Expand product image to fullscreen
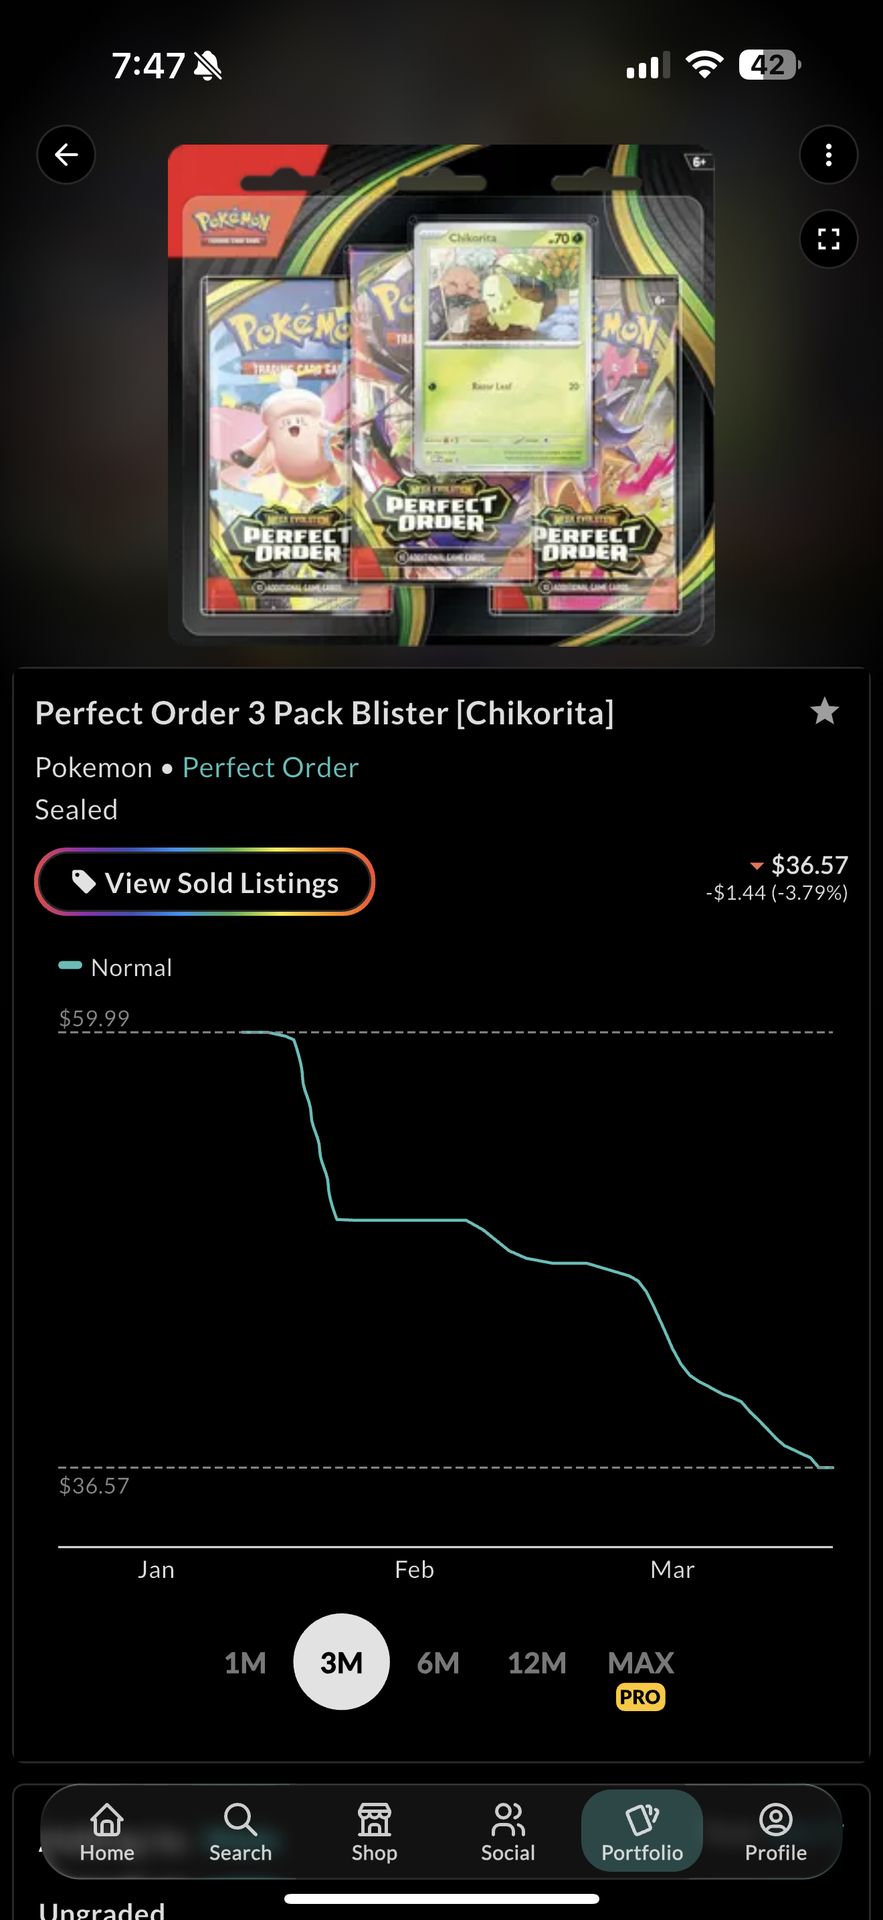 pos(828,239)
